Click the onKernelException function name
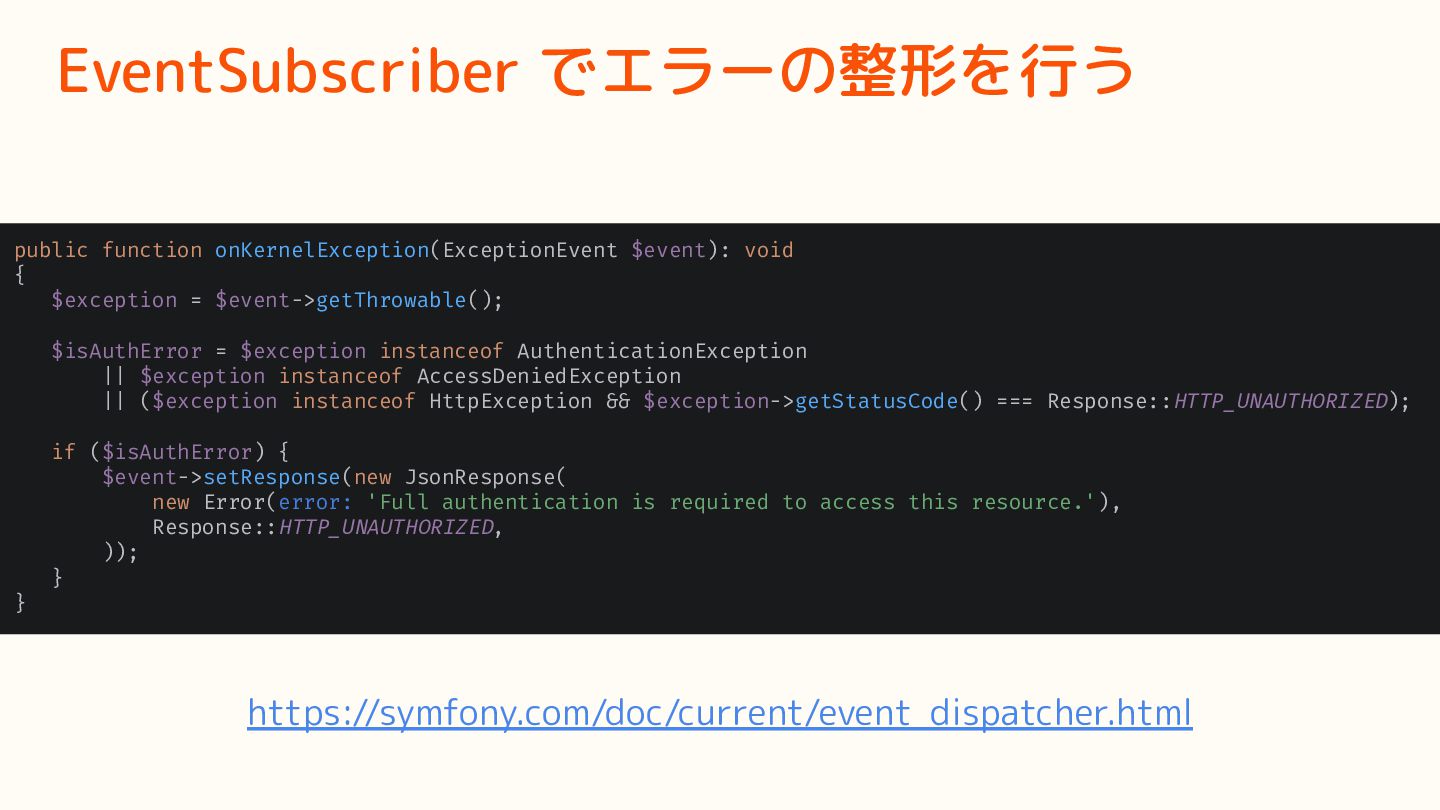This screenshot has height=810, width=1440. click(x=322, y=250)
